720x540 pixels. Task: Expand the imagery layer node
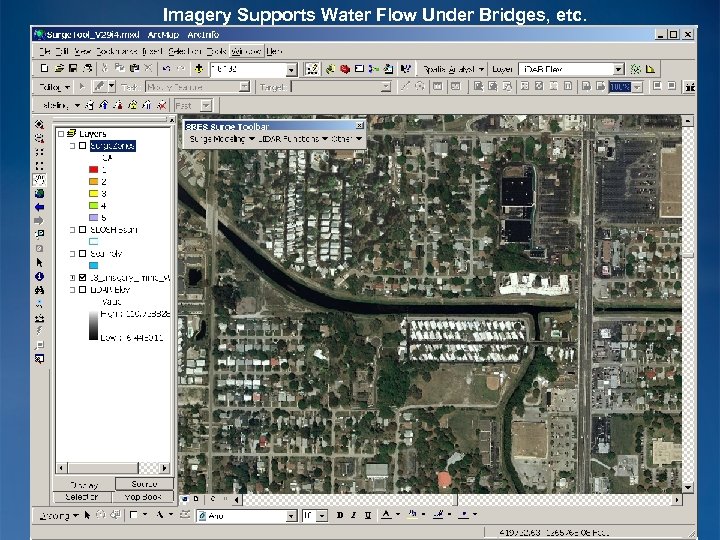(x=72, y=277)
